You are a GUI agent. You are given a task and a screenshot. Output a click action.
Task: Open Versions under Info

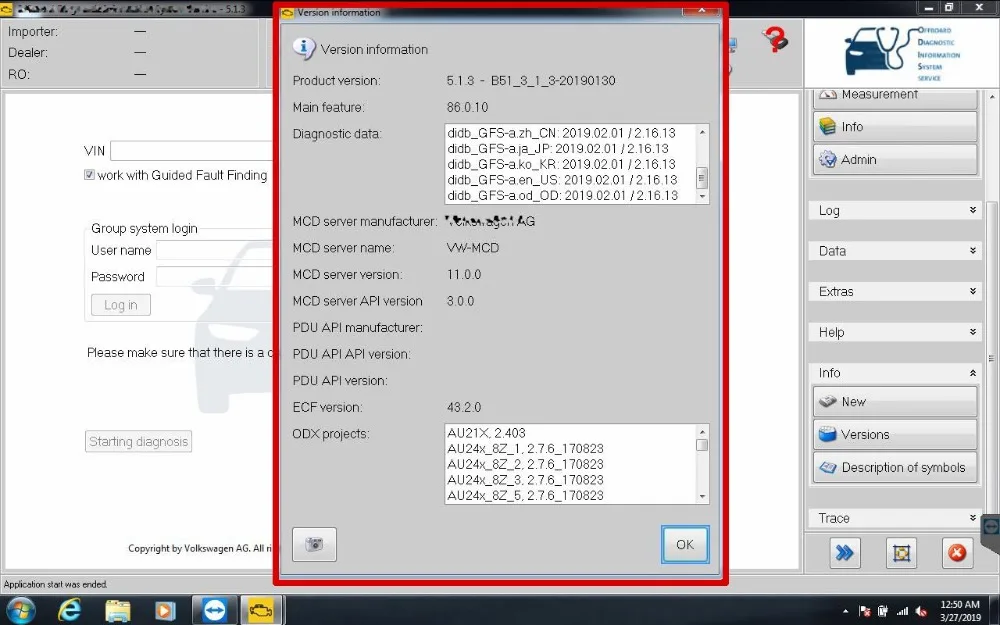[x=895, y=434]
